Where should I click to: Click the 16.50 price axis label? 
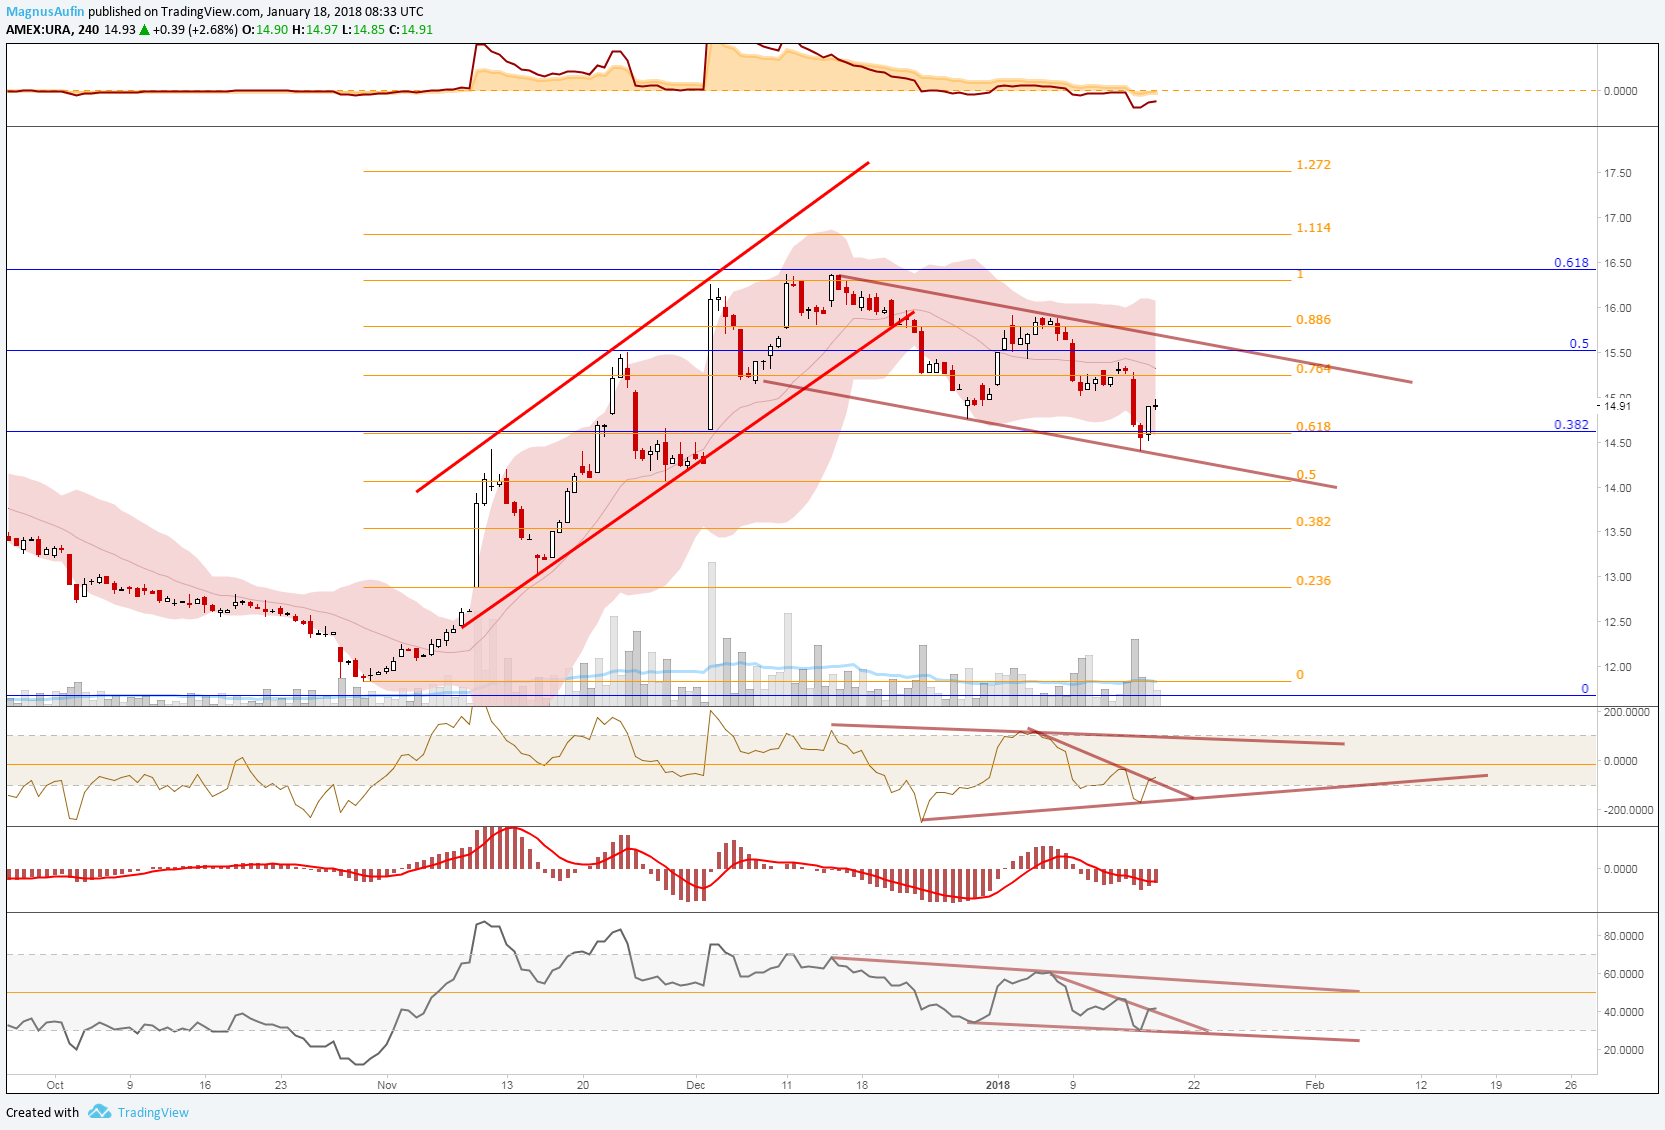(x=1618, y=264)
